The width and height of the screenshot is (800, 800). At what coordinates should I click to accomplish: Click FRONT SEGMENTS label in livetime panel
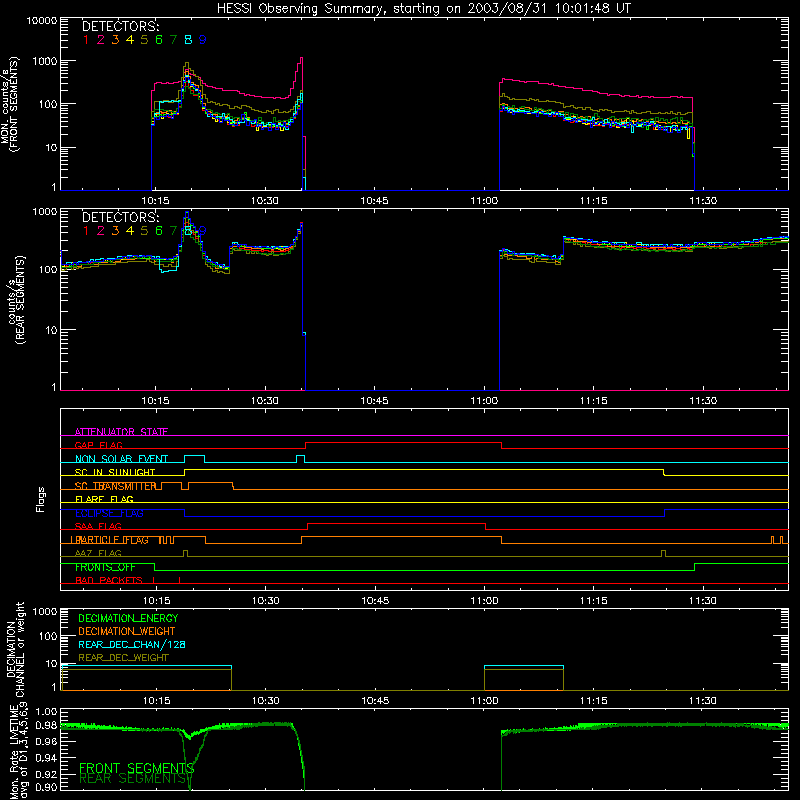click(x=136, y=768)
